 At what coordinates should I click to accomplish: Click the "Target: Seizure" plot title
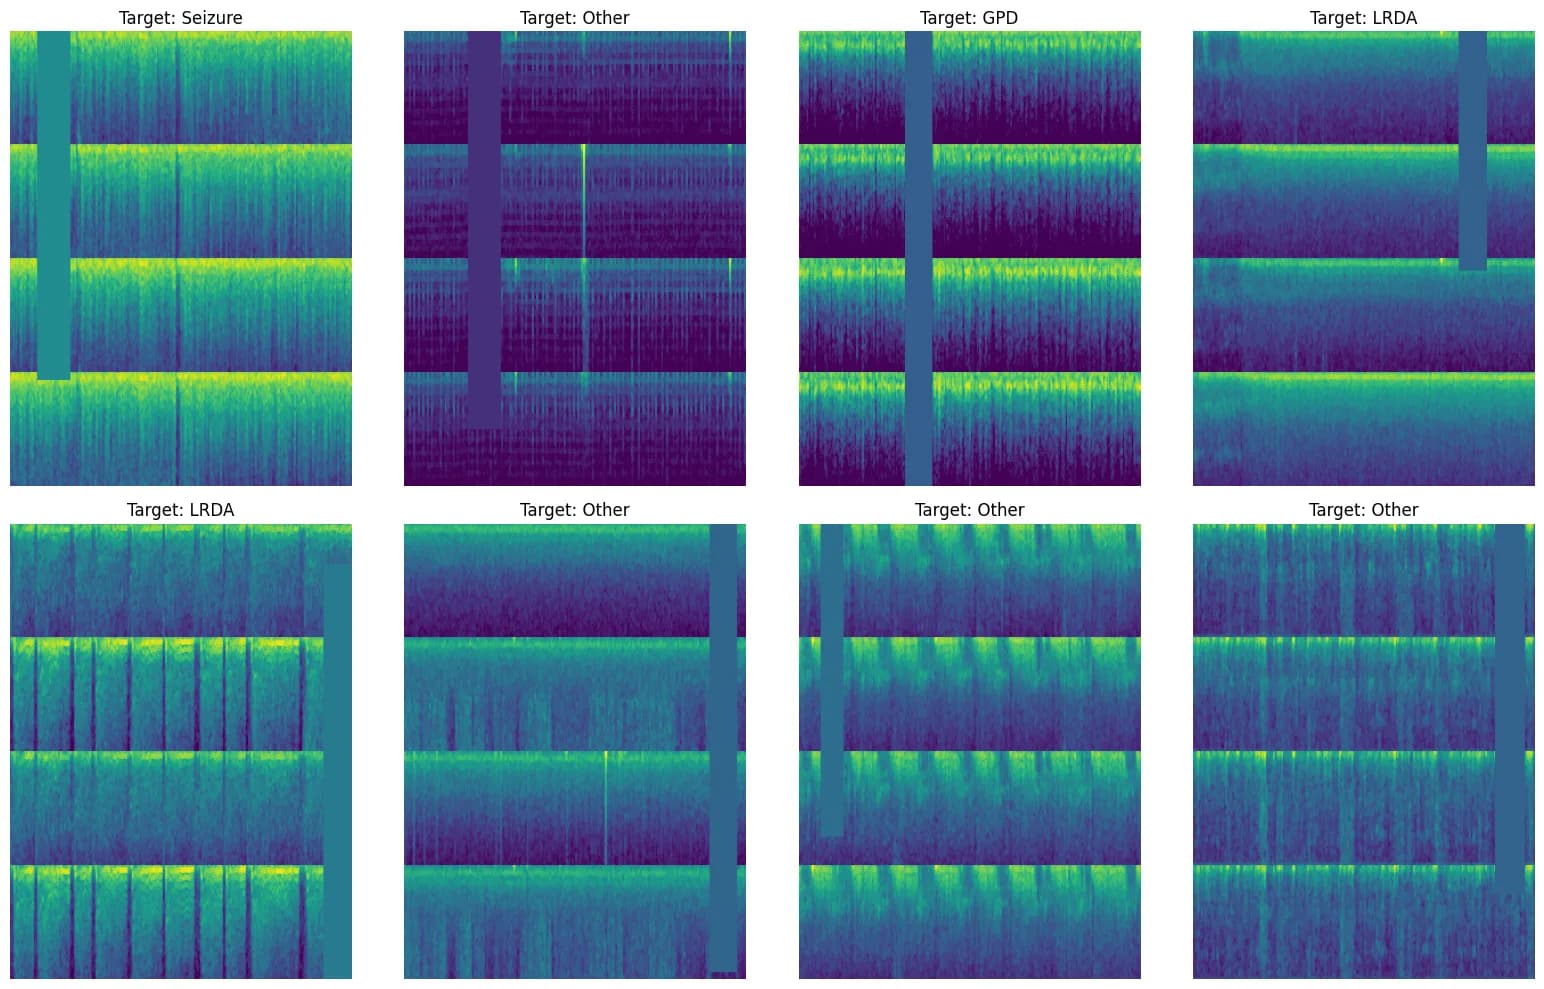pos(180,17)
